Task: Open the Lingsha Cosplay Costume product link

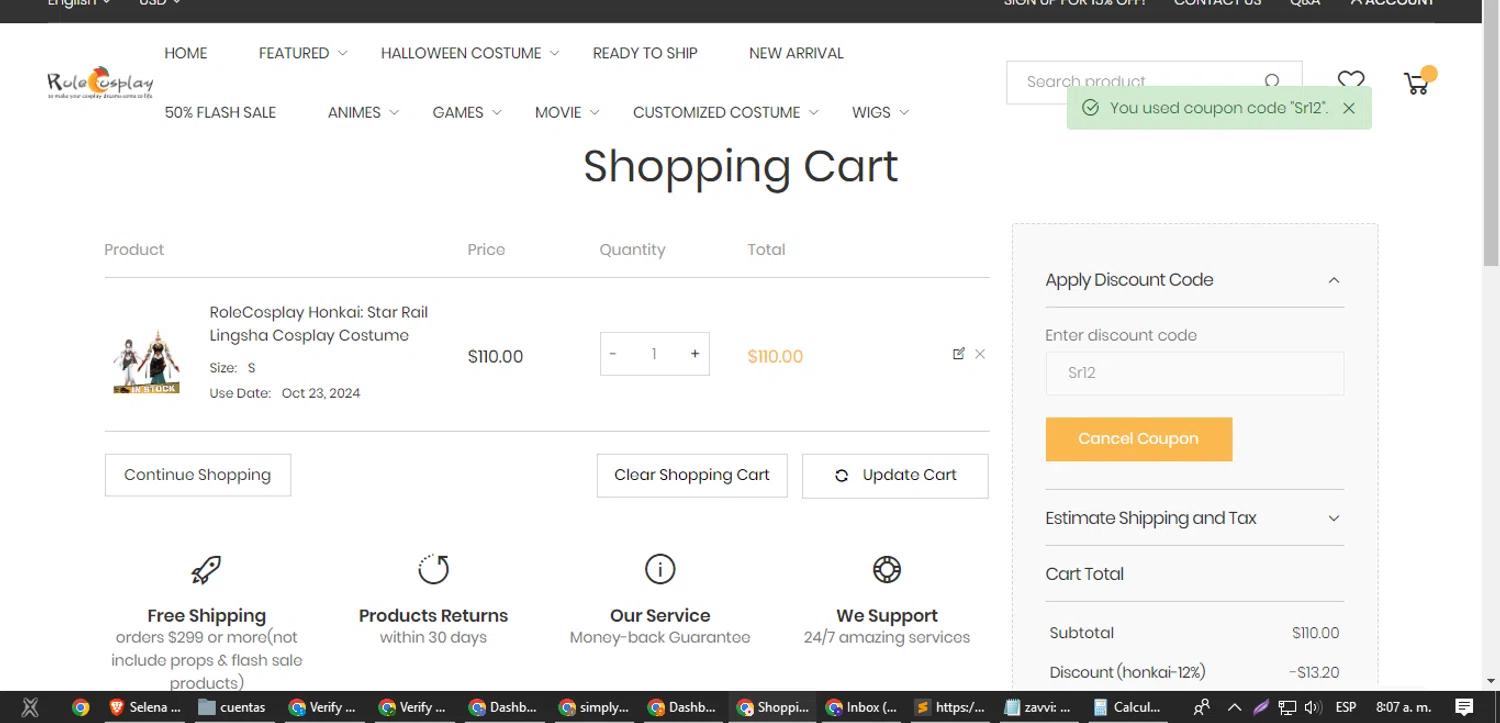Action: coord(319,324)
